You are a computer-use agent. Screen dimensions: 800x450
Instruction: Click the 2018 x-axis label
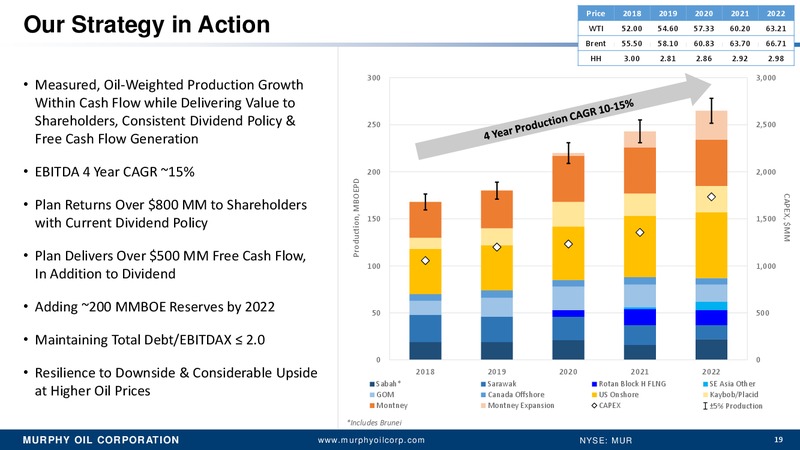(425, 371)
